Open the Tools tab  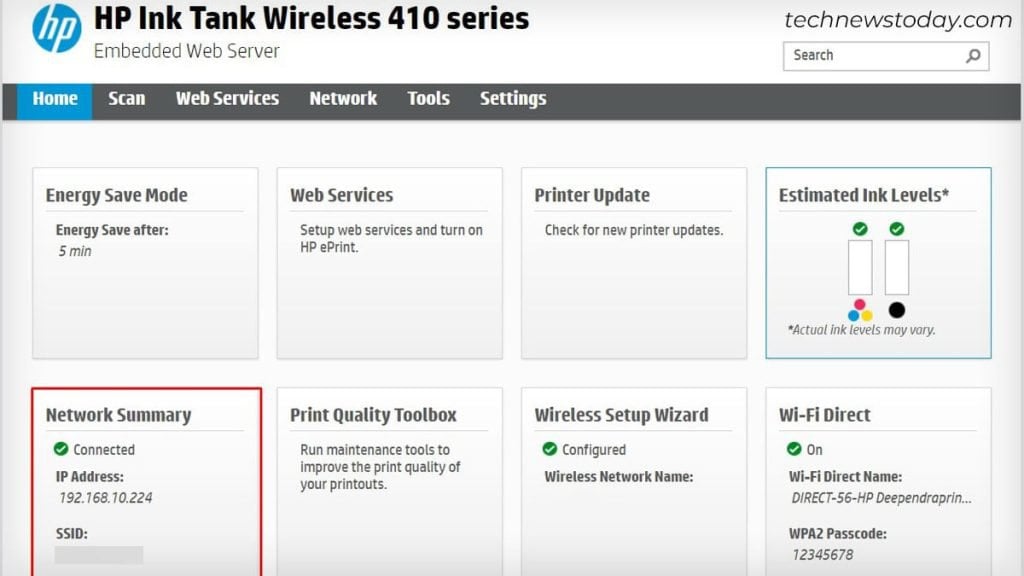pyautogui.click(x=428, y=99)
